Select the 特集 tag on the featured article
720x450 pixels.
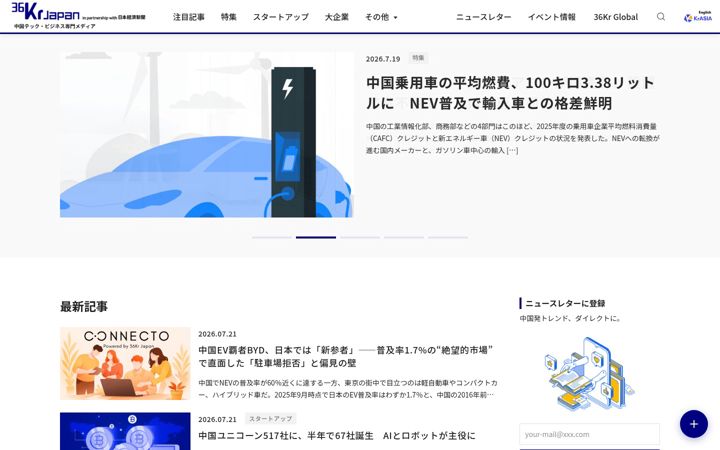point(418,58)
